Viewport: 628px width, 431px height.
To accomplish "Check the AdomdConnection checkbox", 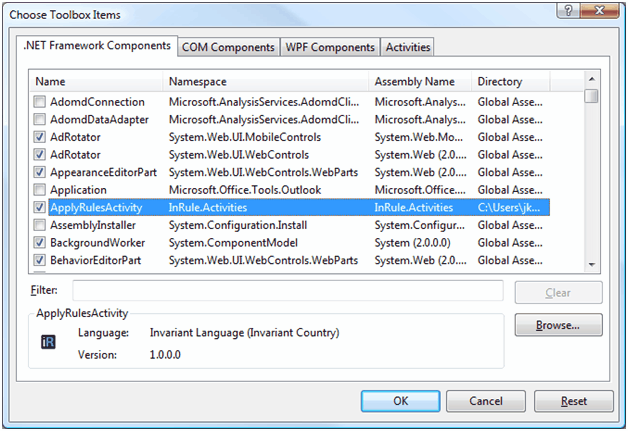I will tap(40, 102).
